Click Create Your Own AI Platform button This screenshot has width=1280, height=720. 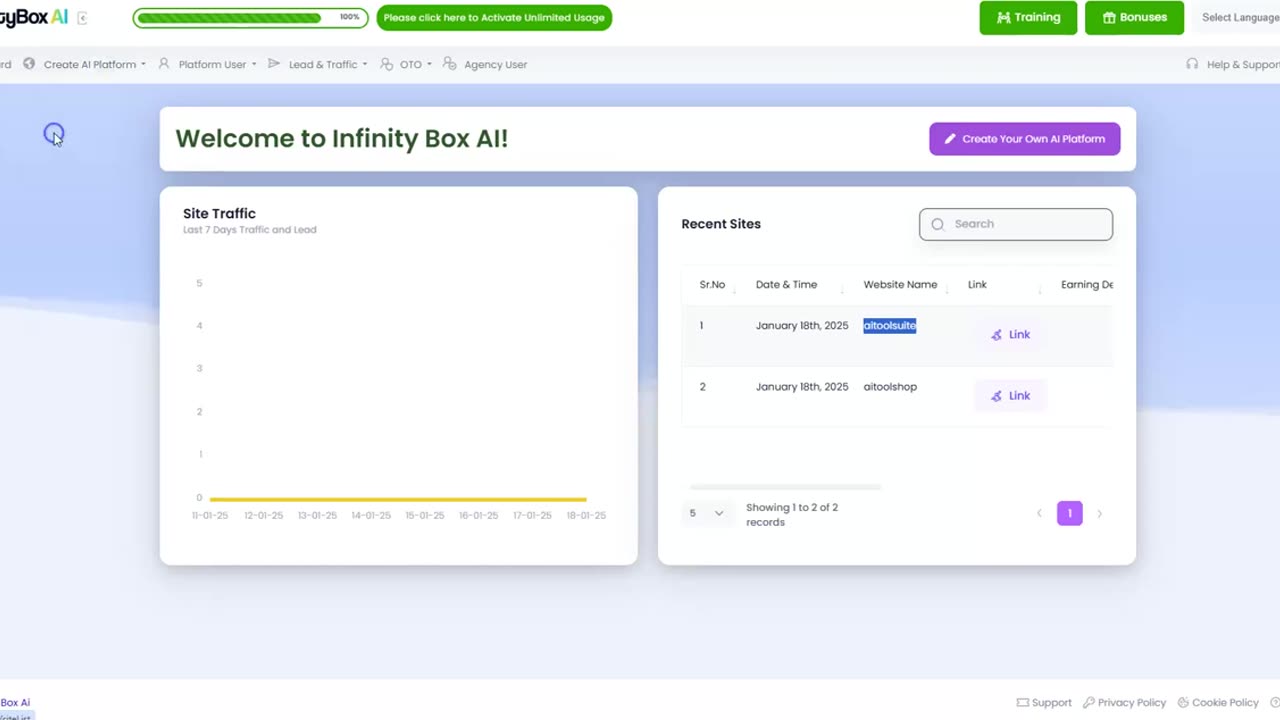coord(1024,139)
